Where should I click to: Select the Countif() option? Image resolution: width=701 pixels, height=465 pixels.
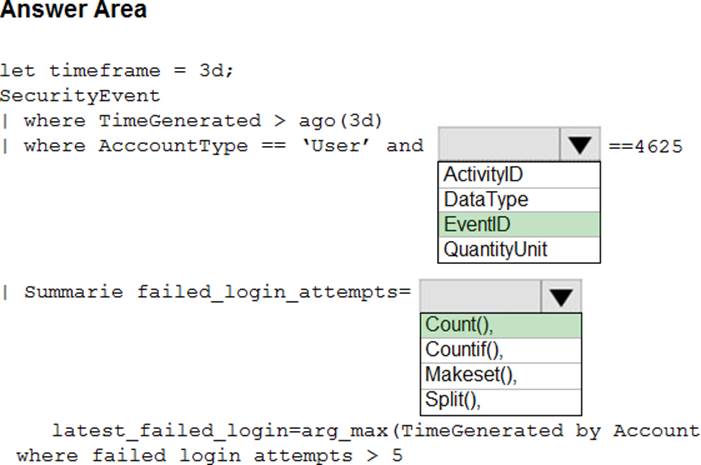[x=463, y=350]
